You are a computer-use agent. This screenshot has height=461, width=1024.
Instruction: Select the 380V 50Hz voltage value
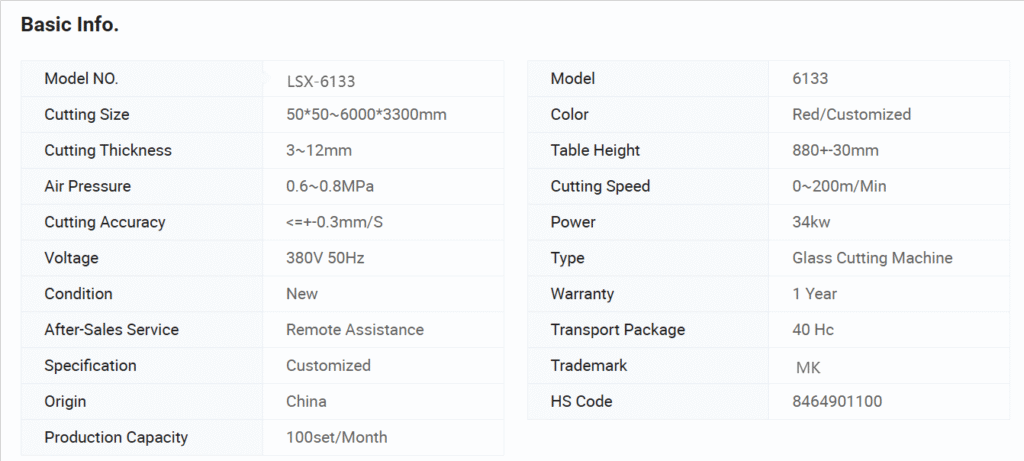coord(325,259)
